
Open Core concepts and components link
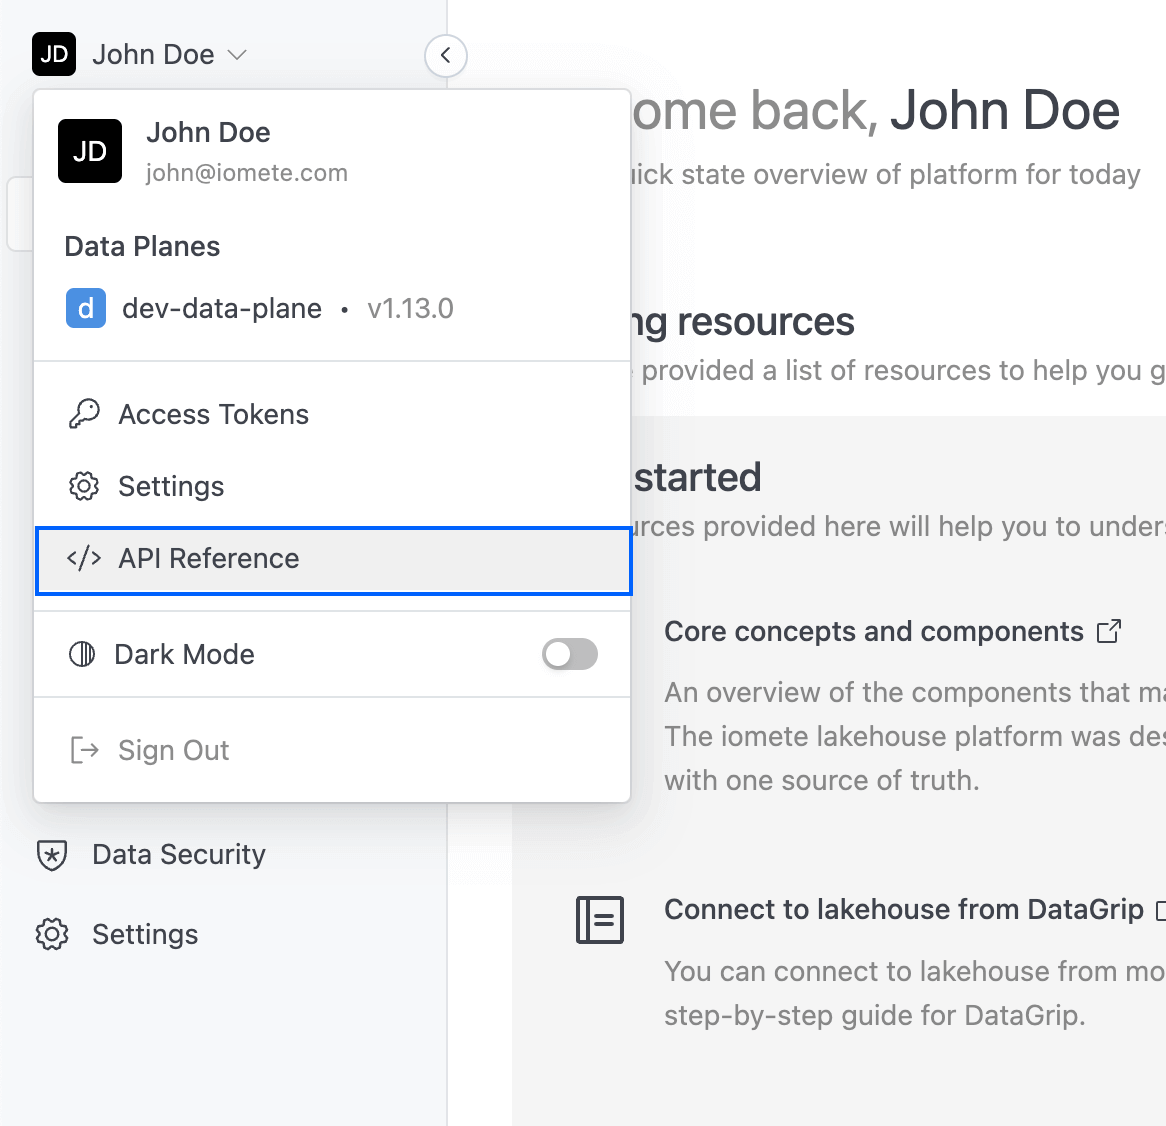click(874, 631)
